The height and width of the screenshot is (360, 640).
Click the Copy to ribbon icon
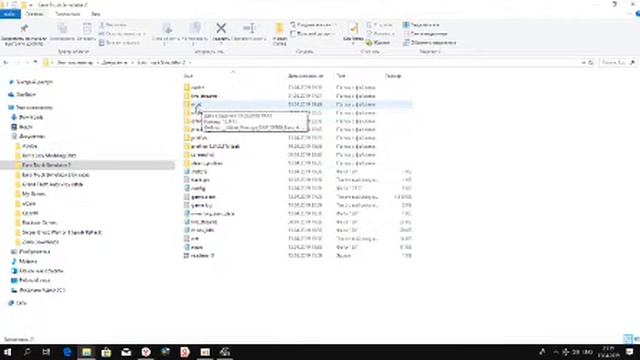(195, 28)
